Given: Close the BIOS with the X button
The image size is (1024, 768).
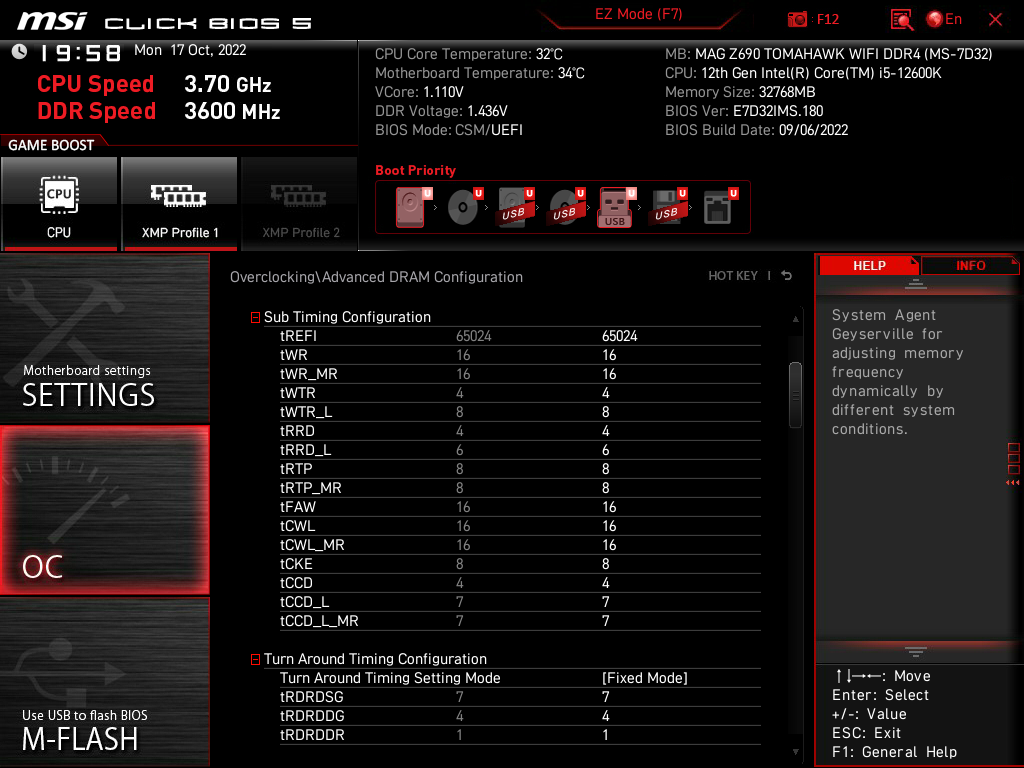Looking at the screenshot, I should click(x=995, y=20).
